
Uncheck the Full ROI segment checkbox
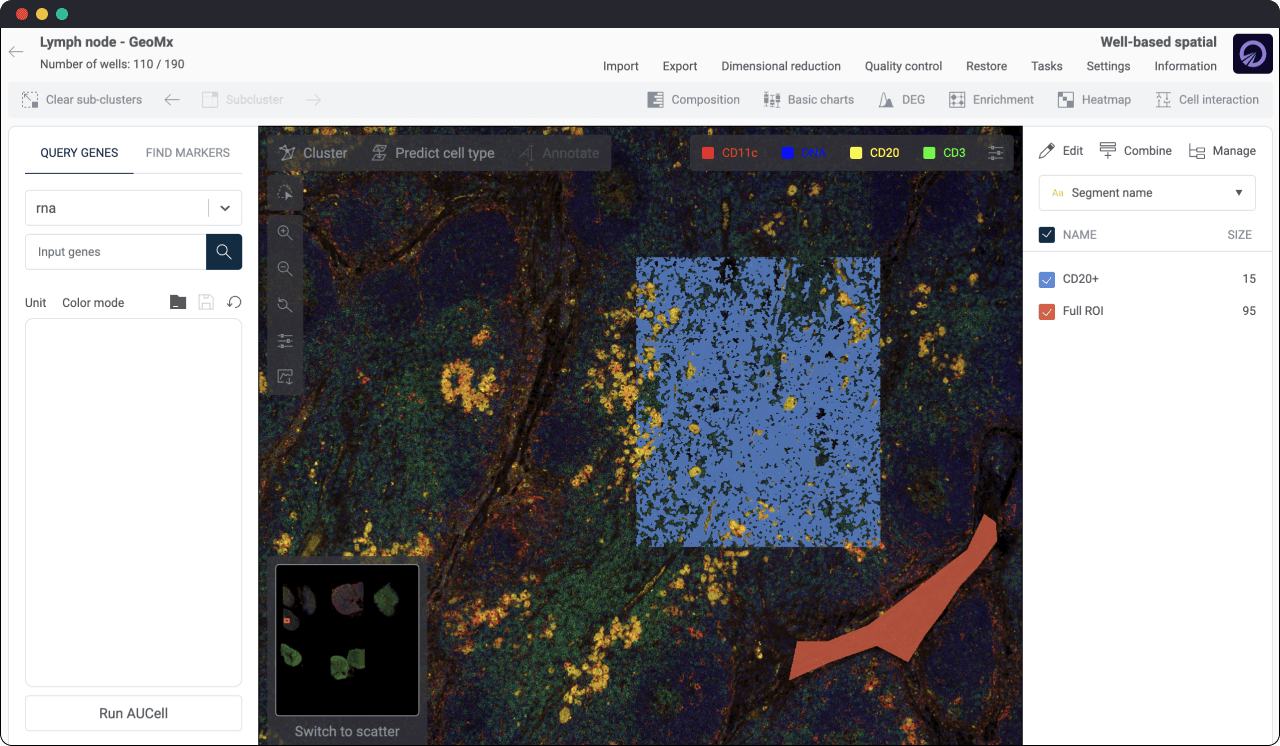click(x=1047, y=312)
